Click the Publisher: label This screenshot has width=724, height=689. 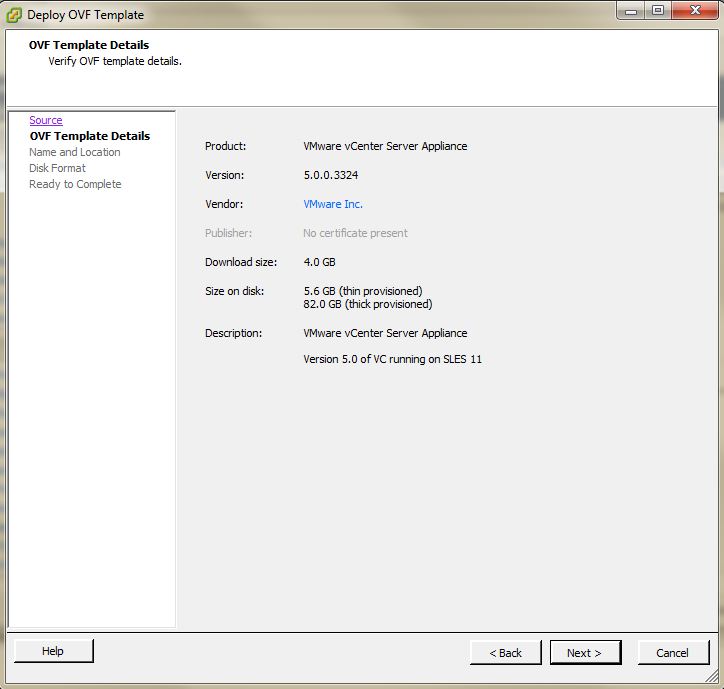coord(229,233)
